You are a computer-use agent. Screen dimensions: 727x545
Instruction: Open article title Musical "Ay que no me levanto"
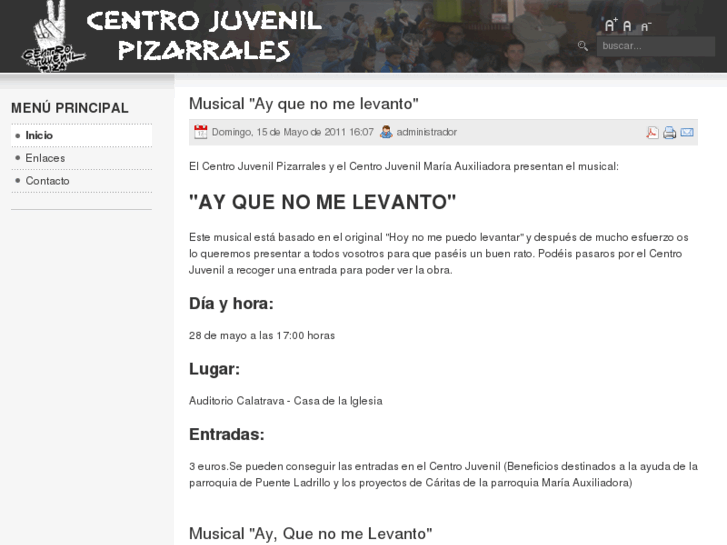point(304,104)
